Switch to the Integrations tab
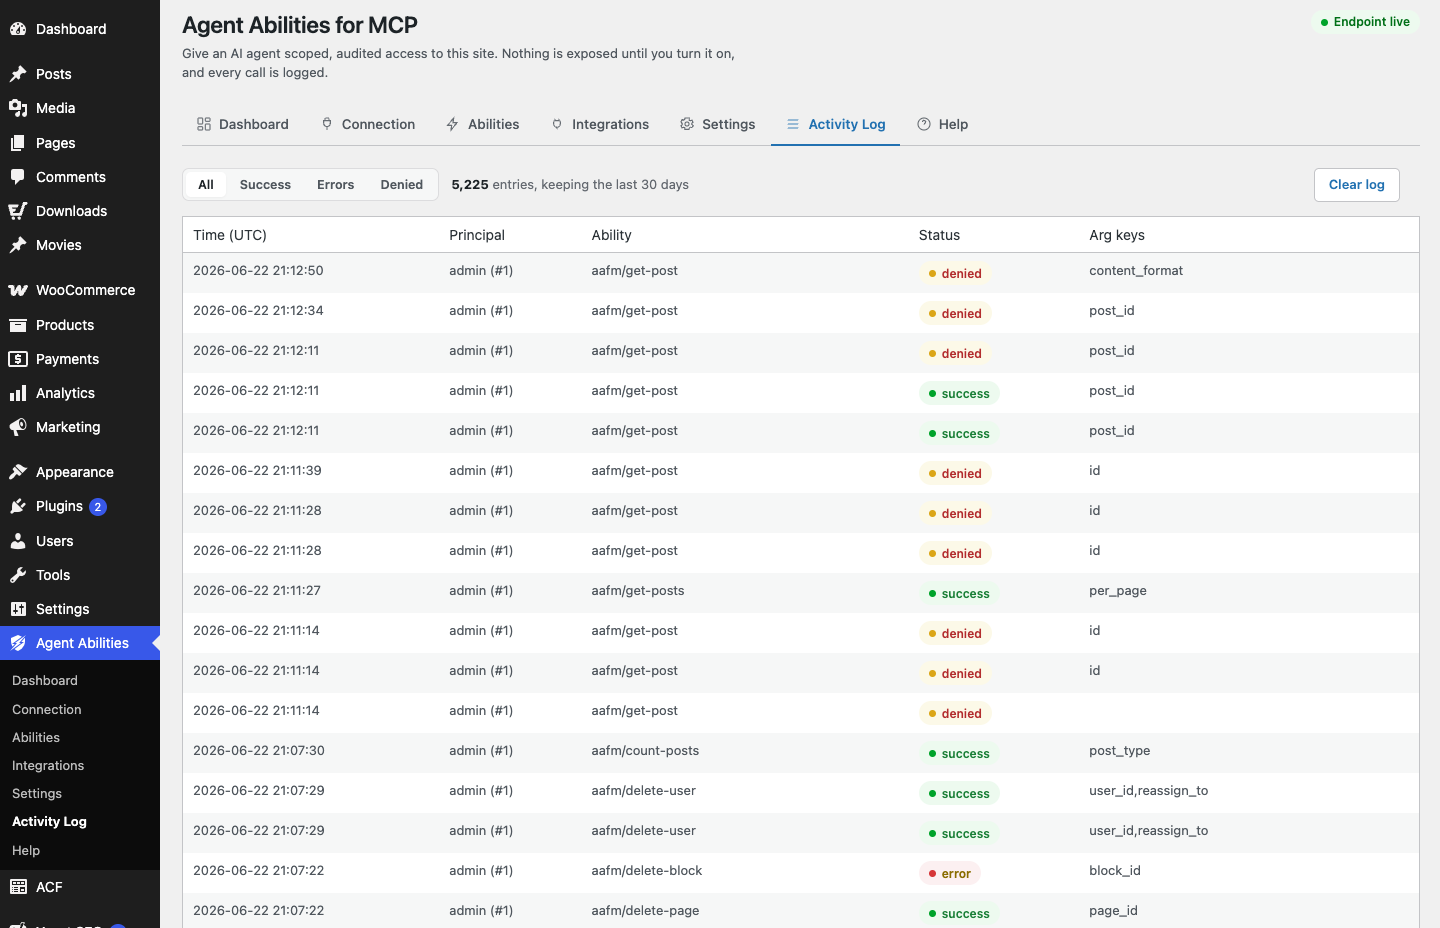This screenshot has height=928, width=1440. click(600, 124)
